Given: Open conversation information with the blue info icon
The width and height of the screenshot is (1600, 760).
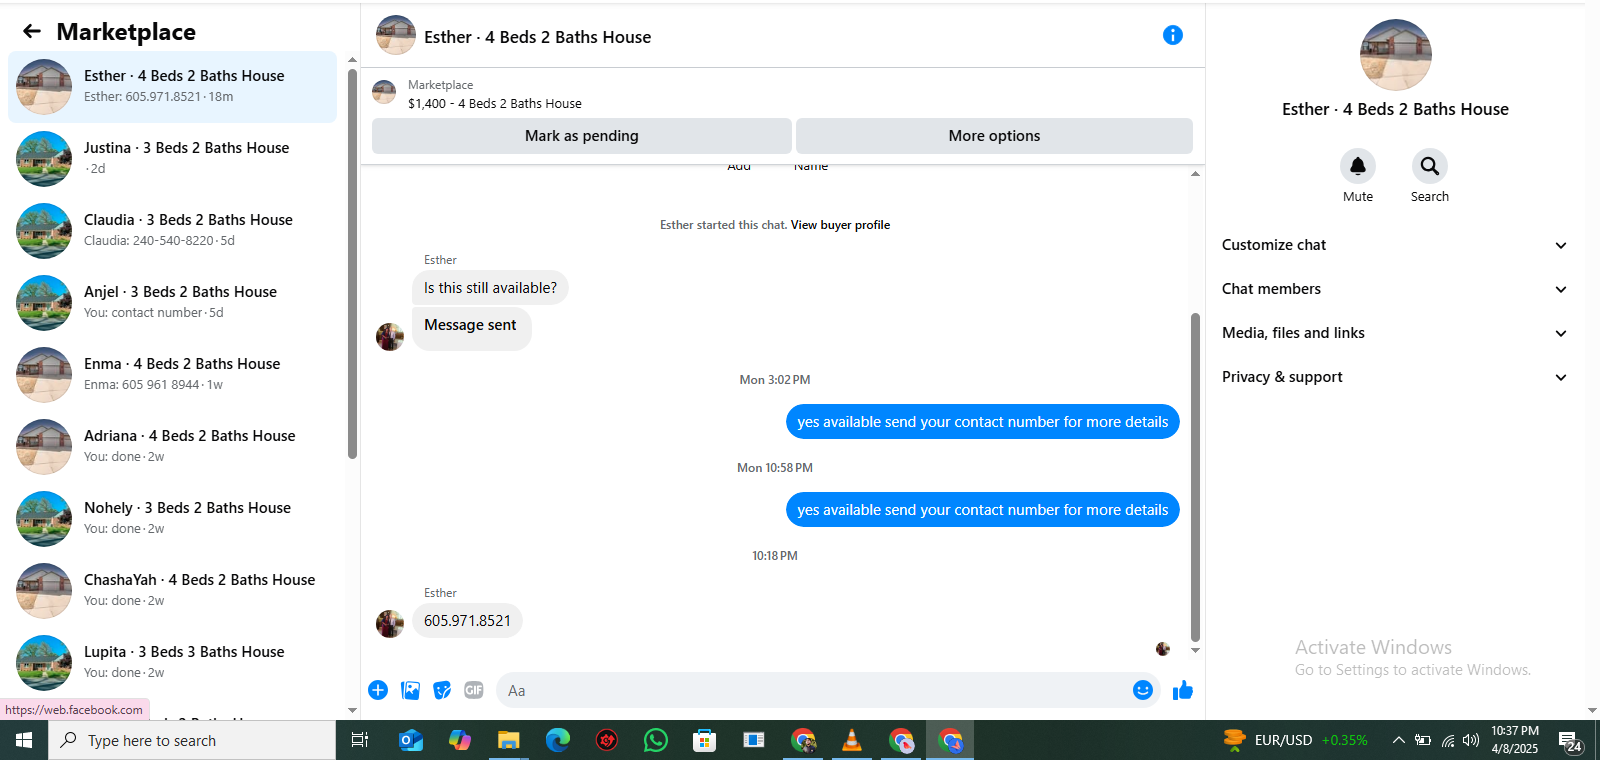Looking at the screenshot, I should pyautogui.click(x=1173, y=35).
